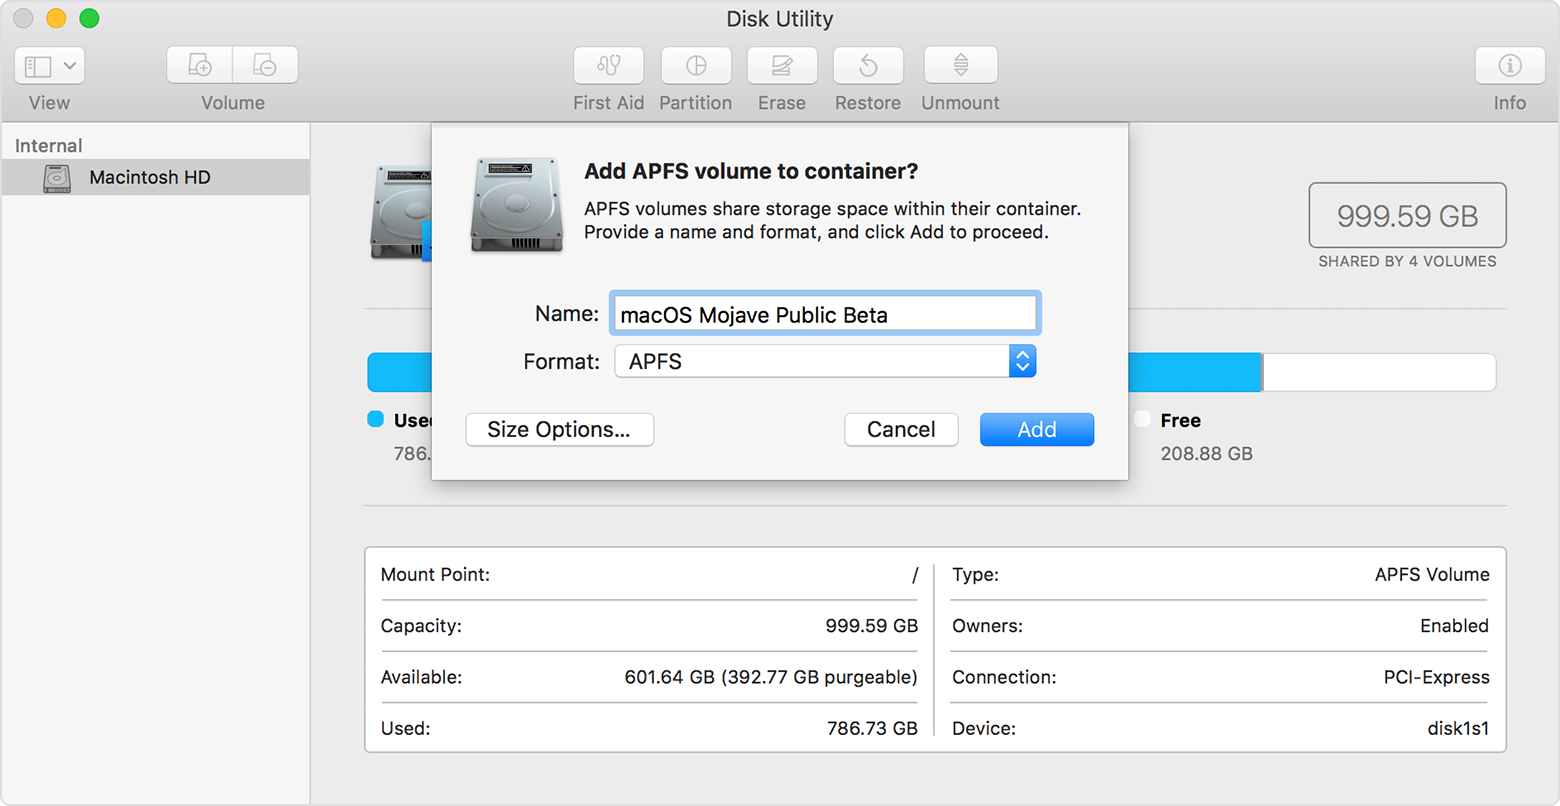The width and height of the screenshot is (1560, 806).
Task: Click the 999.59 GB capacity box
Action: click(x=1407, y=215)
